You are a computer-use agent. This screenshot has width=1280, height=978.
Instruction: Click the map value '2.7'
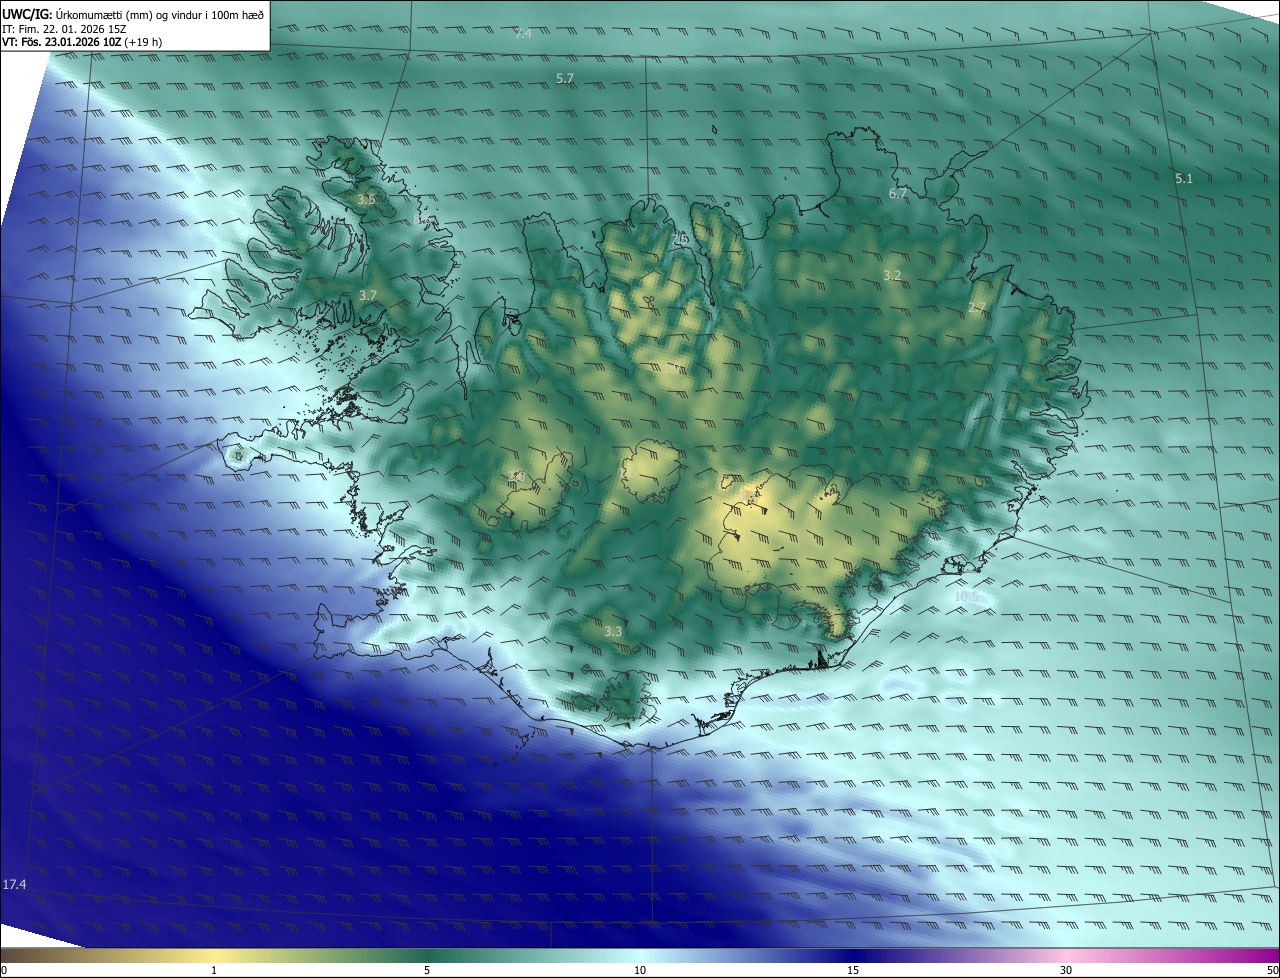[977, 308]
